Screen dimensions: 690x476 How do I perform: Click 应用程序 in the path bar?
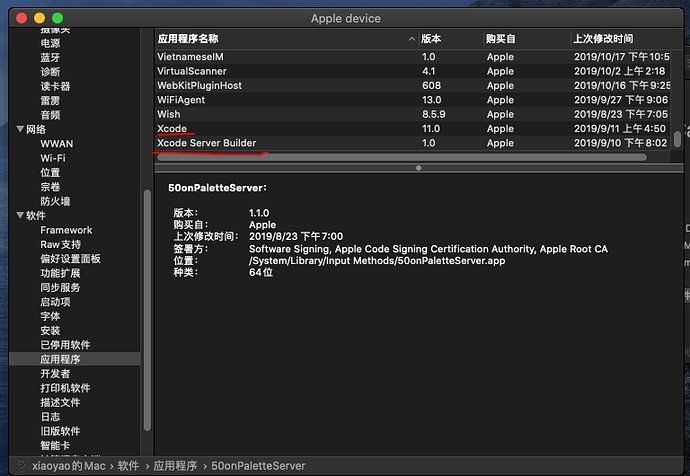pyautogui.click(x=175, y=466)
